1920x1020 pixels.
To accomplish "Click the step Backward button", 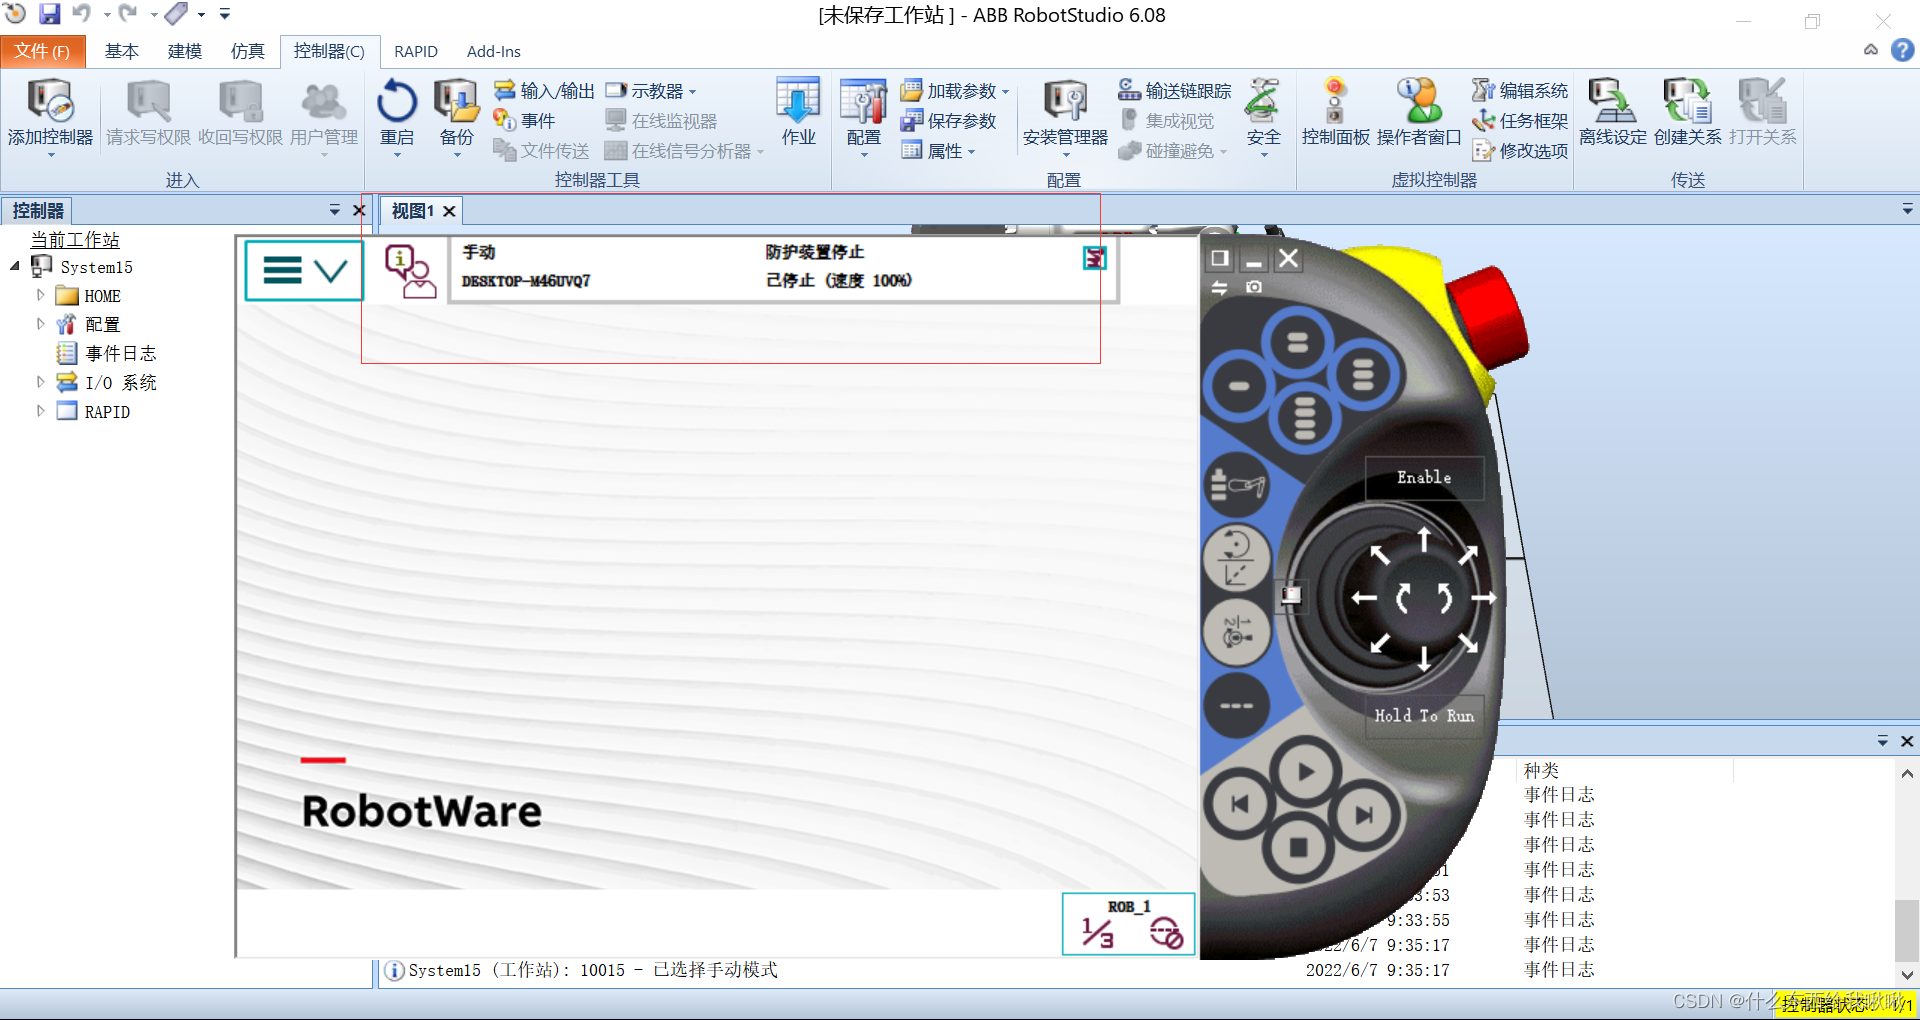I will 1240,803.
